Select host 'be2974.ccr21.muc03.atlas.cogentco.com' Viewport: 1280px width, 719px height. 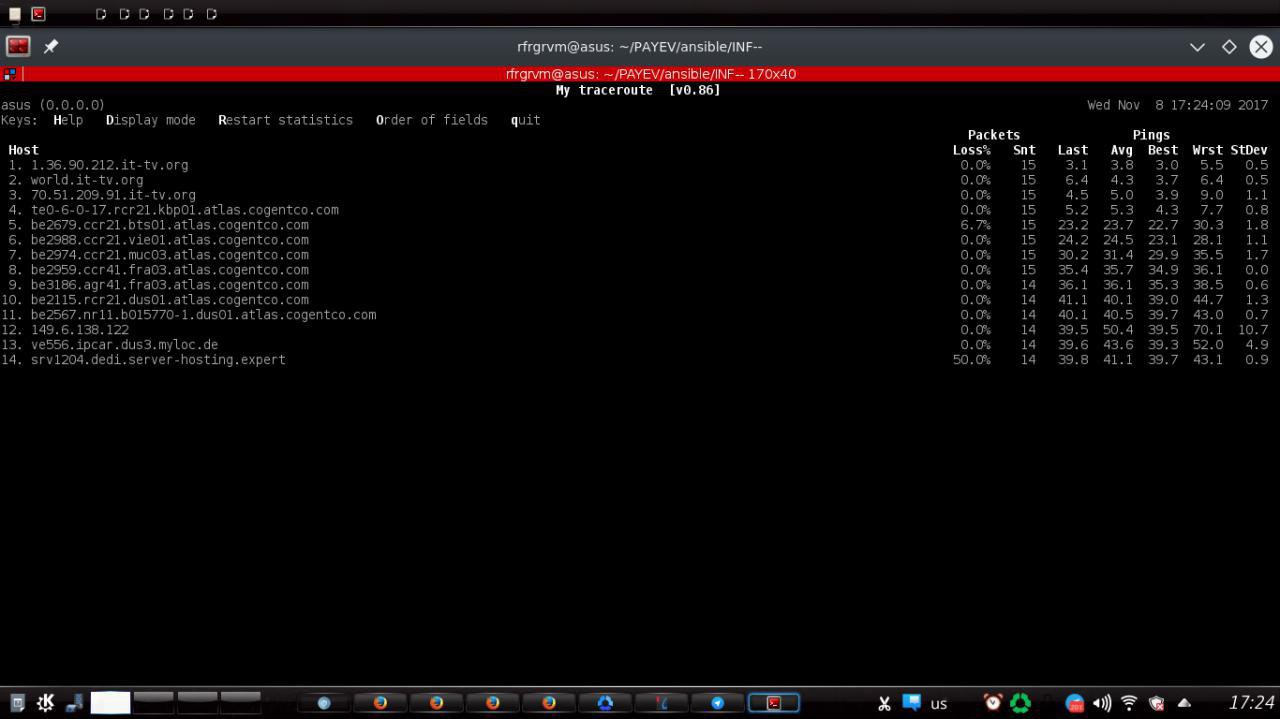click(x=169, y=255)
